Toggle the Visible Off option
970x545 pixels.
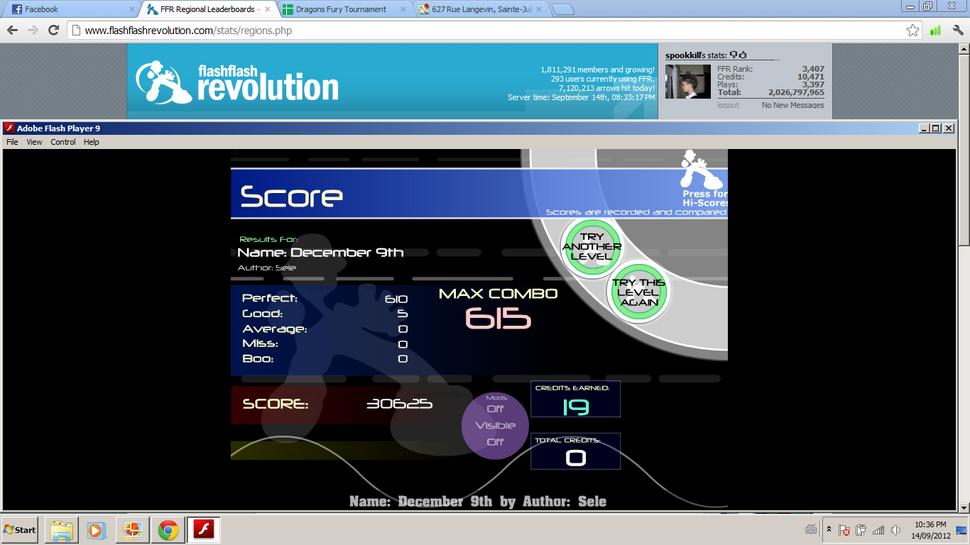pos(495,433)
